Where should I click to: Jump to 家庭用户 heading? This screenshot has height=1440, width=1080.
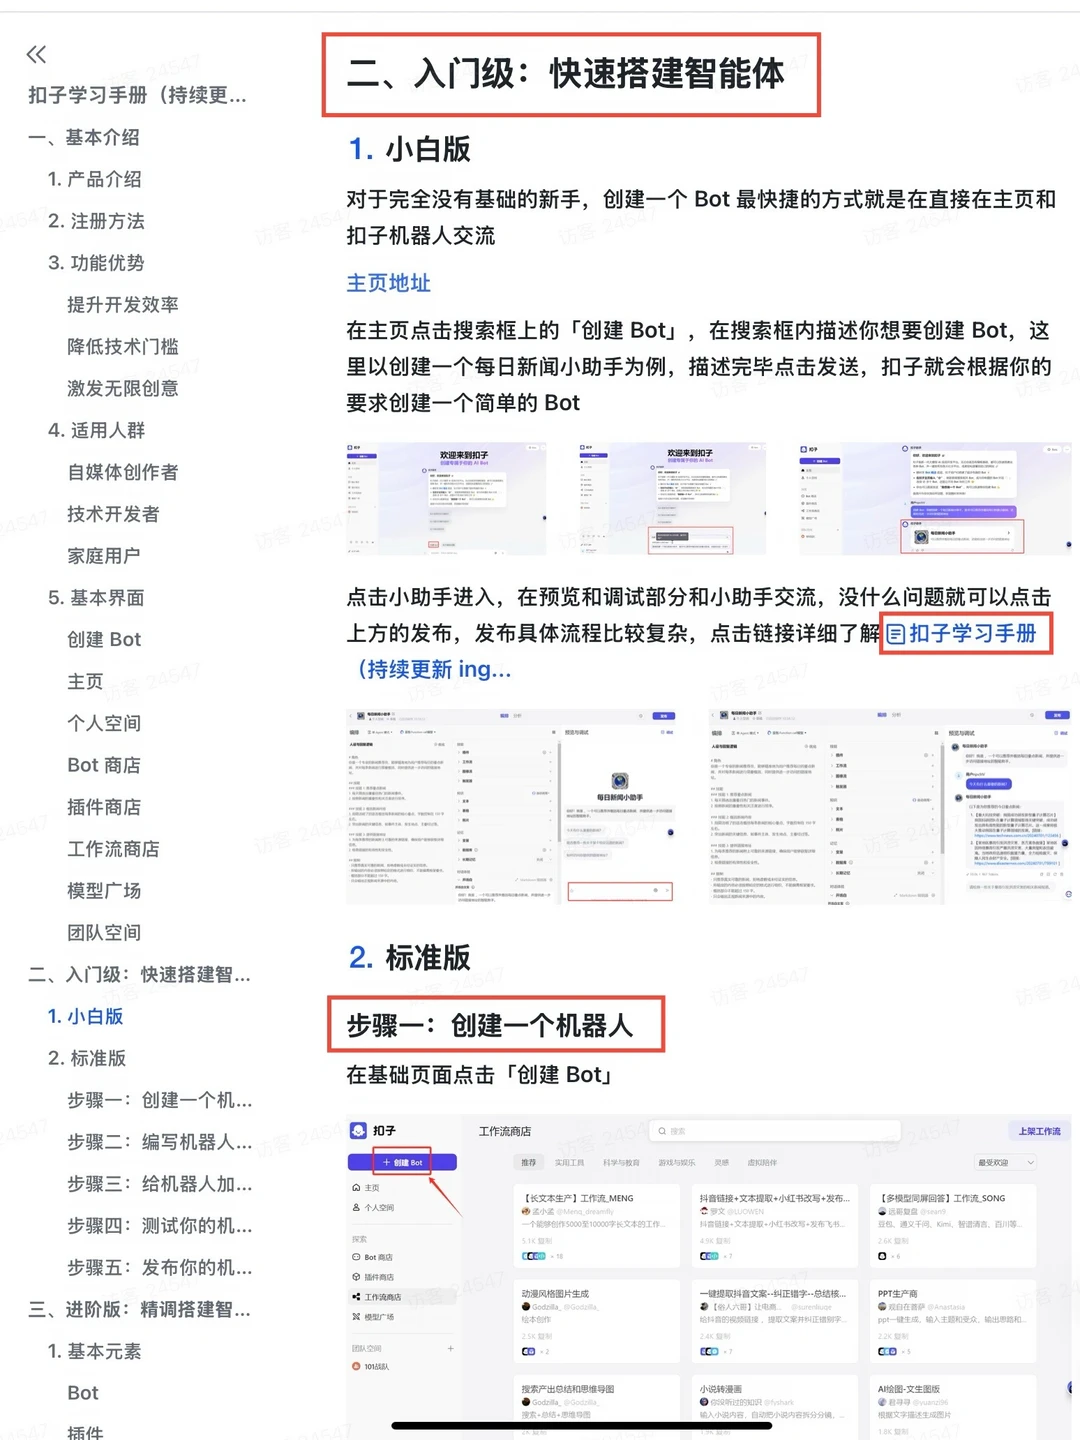[x=104, y=556]
